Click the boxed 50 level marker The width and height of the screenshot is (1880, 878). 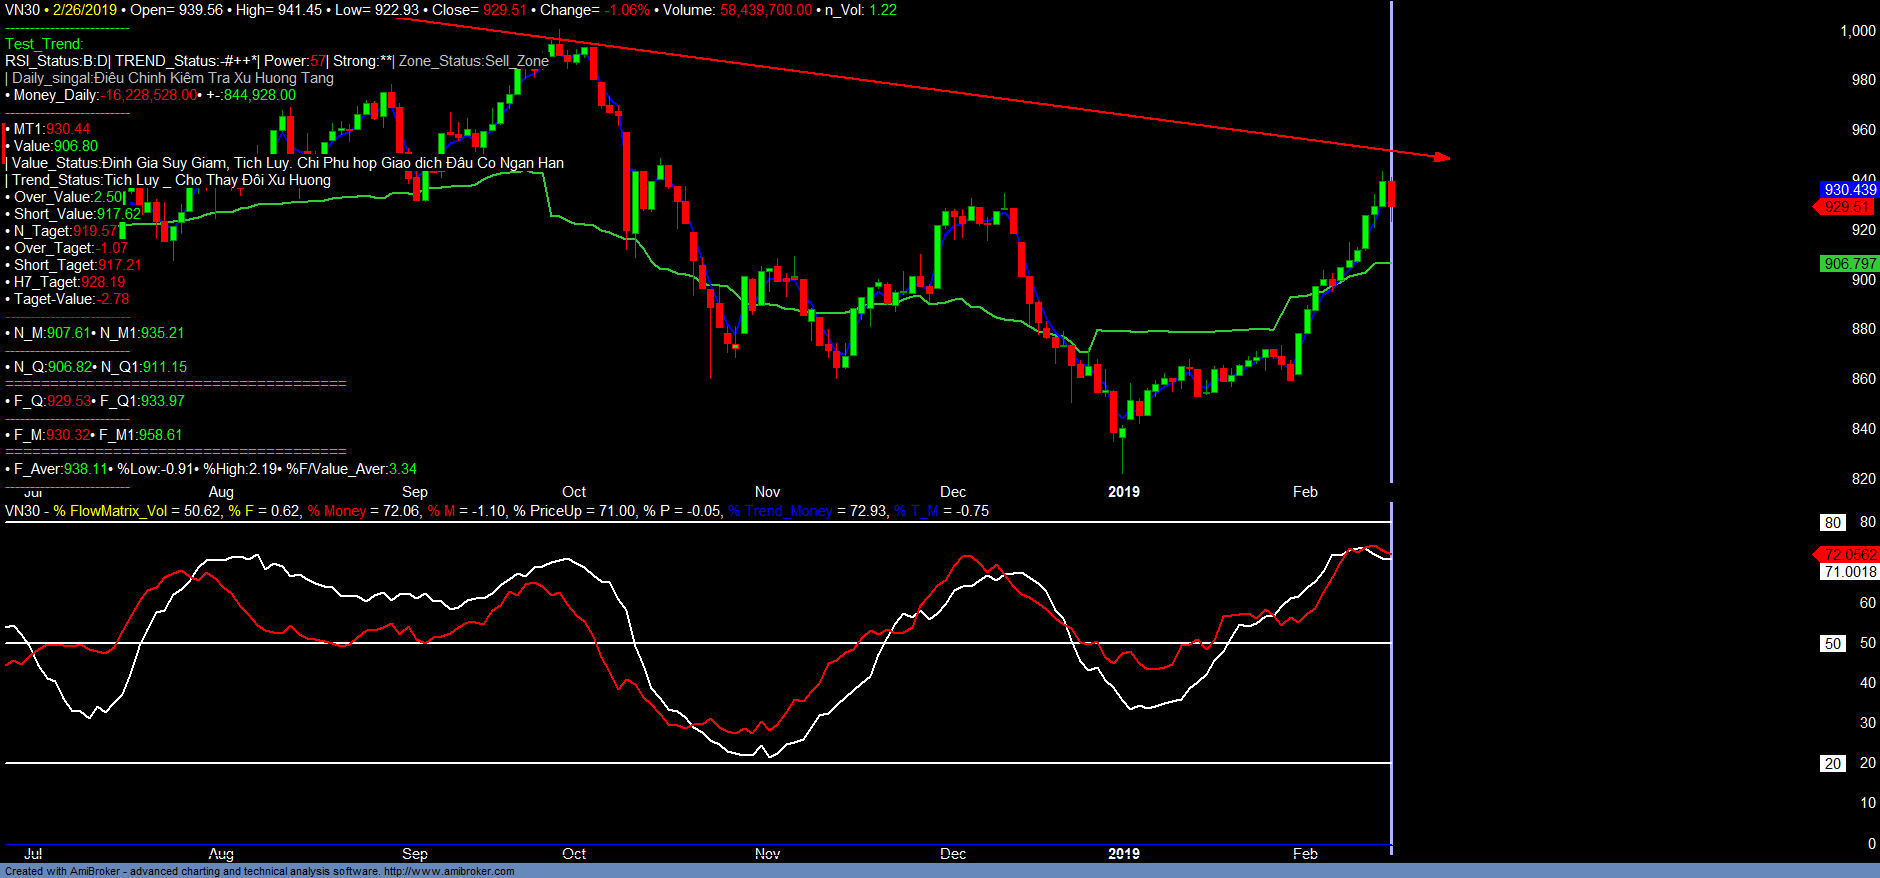tap(1832, 643)
